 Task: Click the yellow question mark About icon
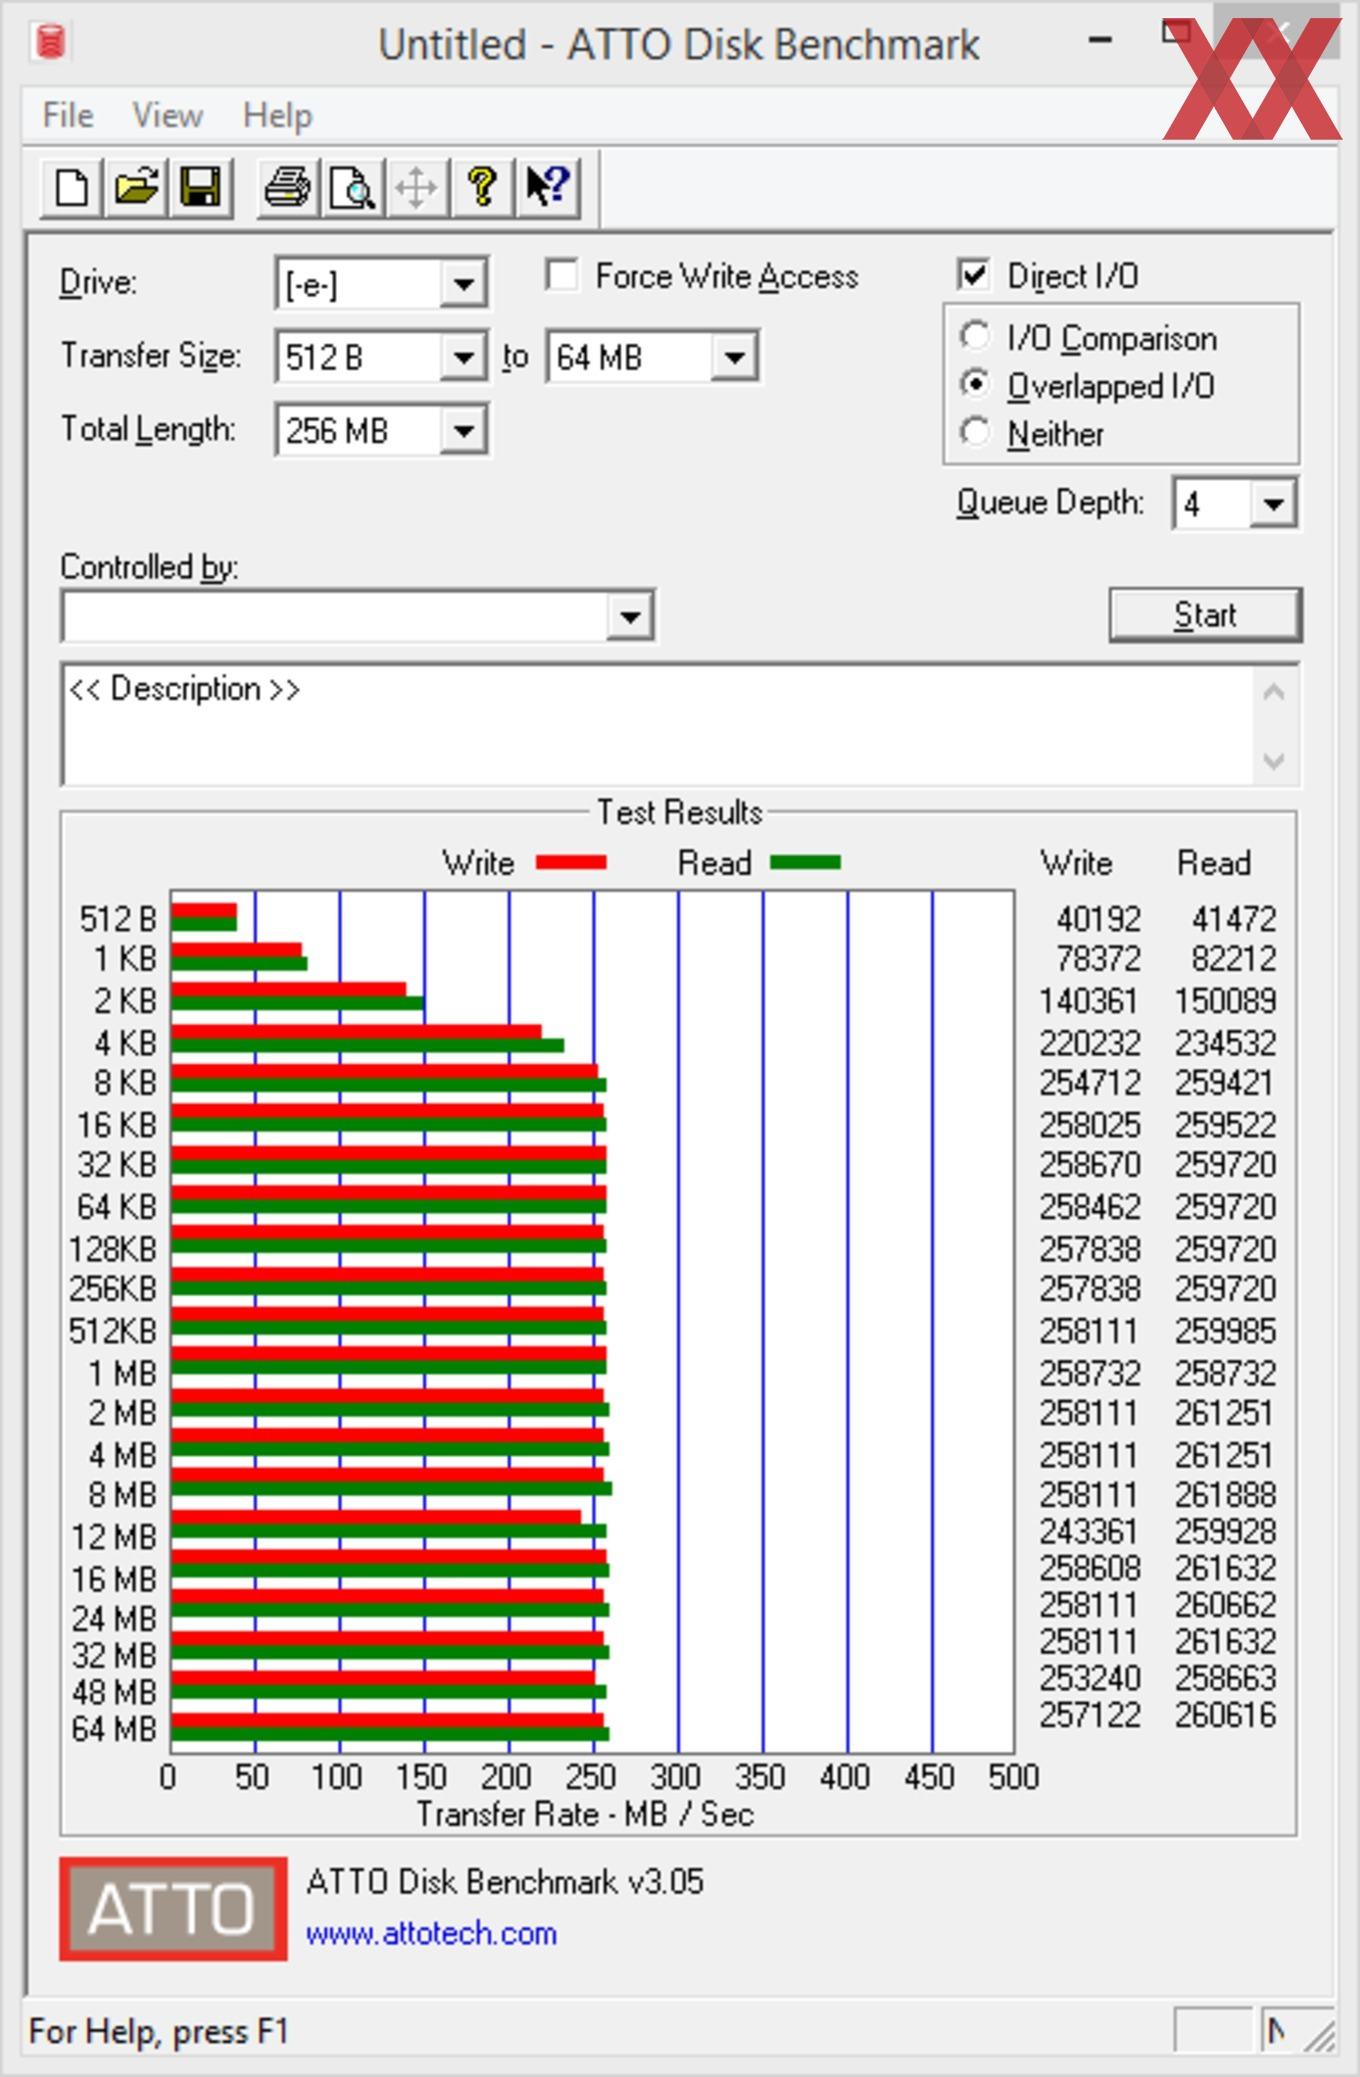click(x=483, y=187)
